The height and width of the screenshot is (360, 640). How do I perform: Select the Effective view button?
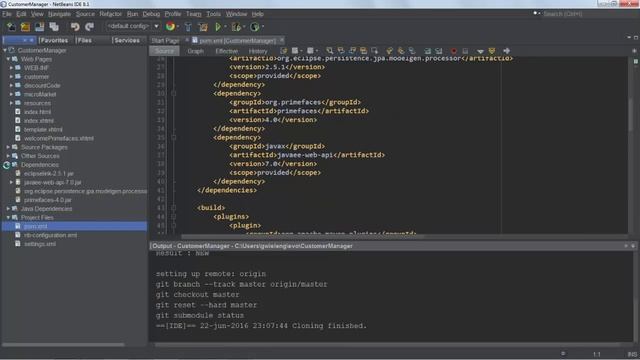tap(227, 51)
